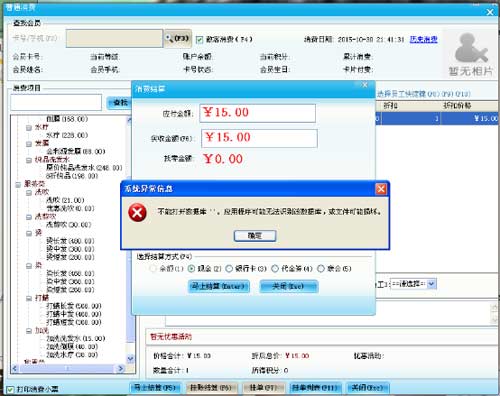The image size is (500, 396).
Task: Click the 应付金额 amount field
Action: click(258, 113)
